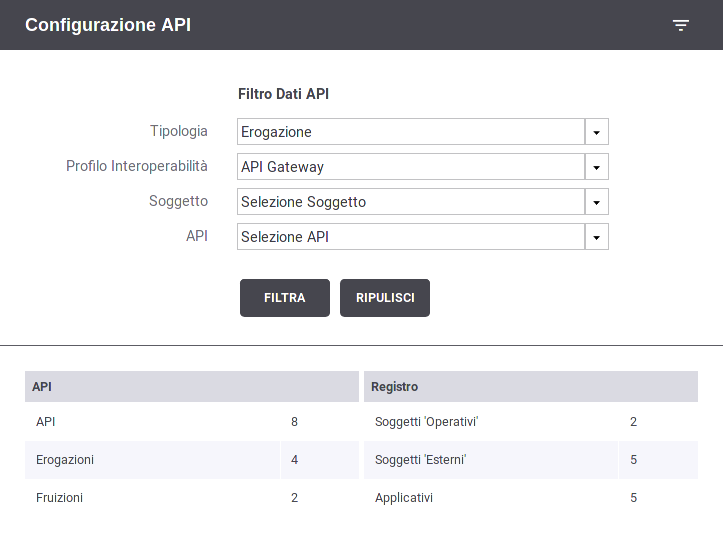
Task: Open the Tipologia dropdown showing Erogazione
Action: click(423, 132)
